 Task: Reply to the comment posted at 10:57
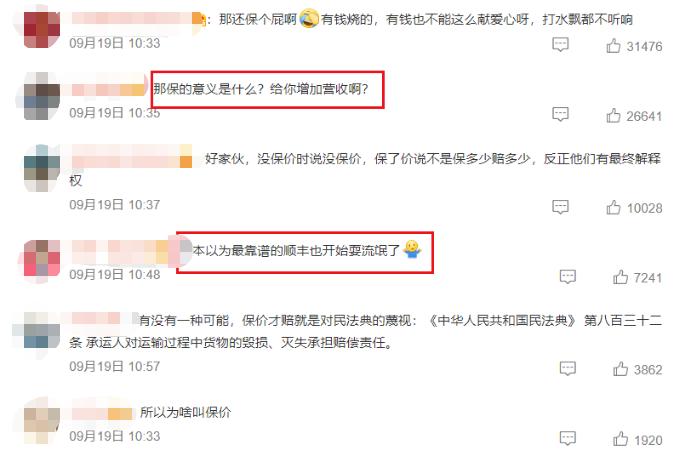pos(567,368)
